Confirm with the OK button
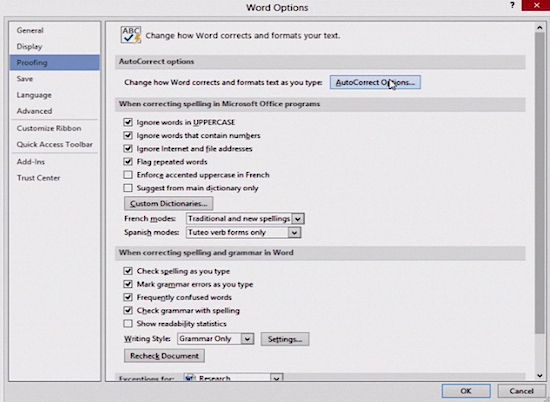 [x=466, y=391]
